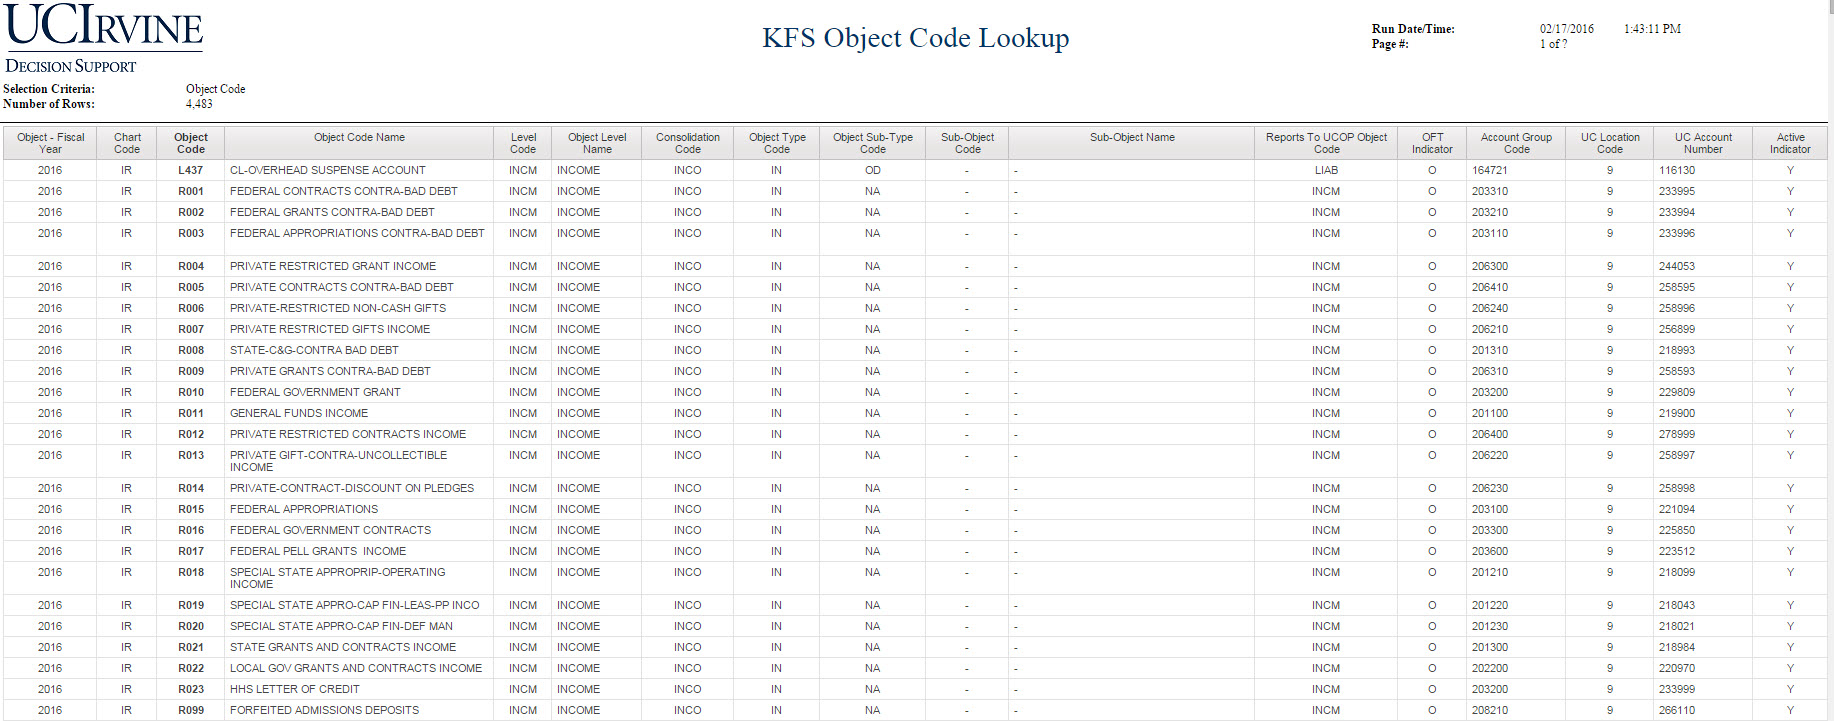Click the run time 1:43:11 PM

point(1652,29)
